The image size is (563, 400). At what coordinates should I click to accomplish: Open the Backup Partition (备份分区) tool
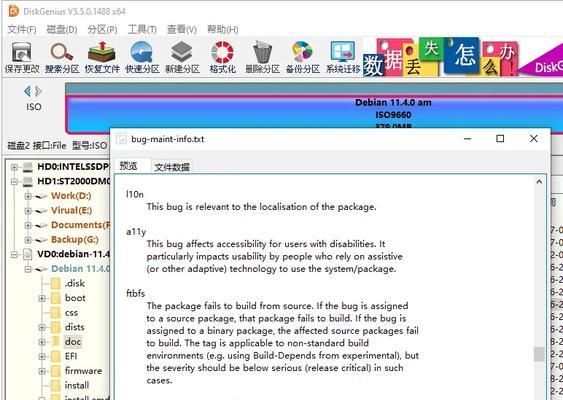[303, 57]
